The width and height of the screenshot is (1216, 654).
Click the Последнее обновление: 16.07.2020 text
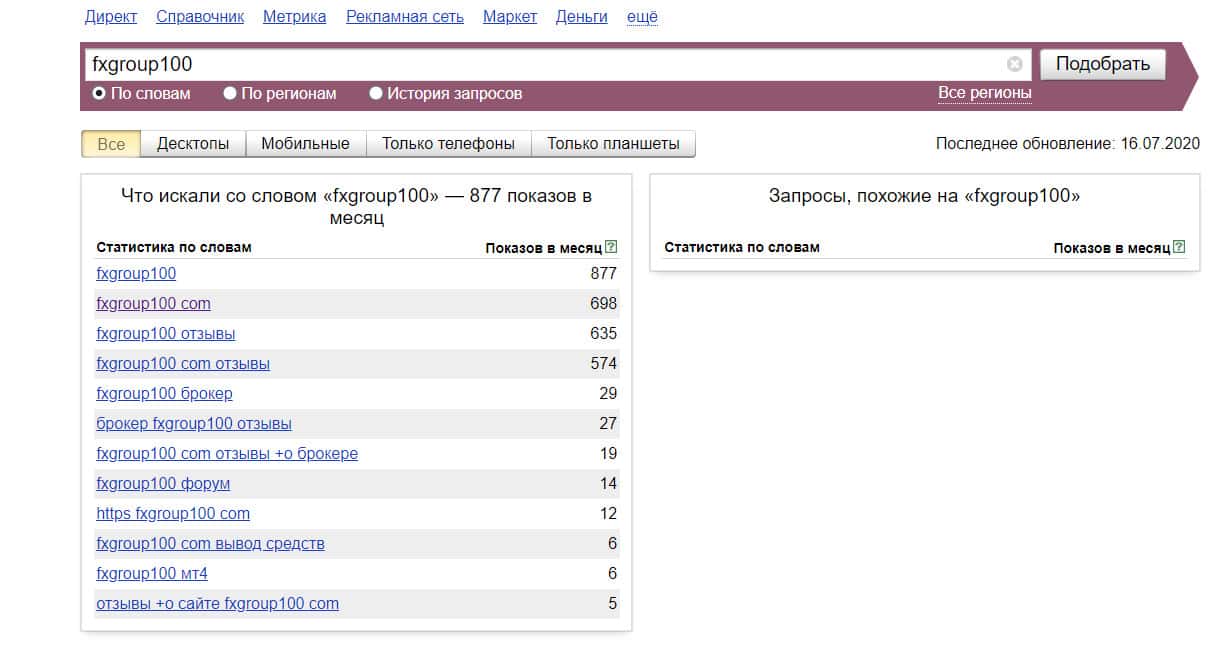1067,144
